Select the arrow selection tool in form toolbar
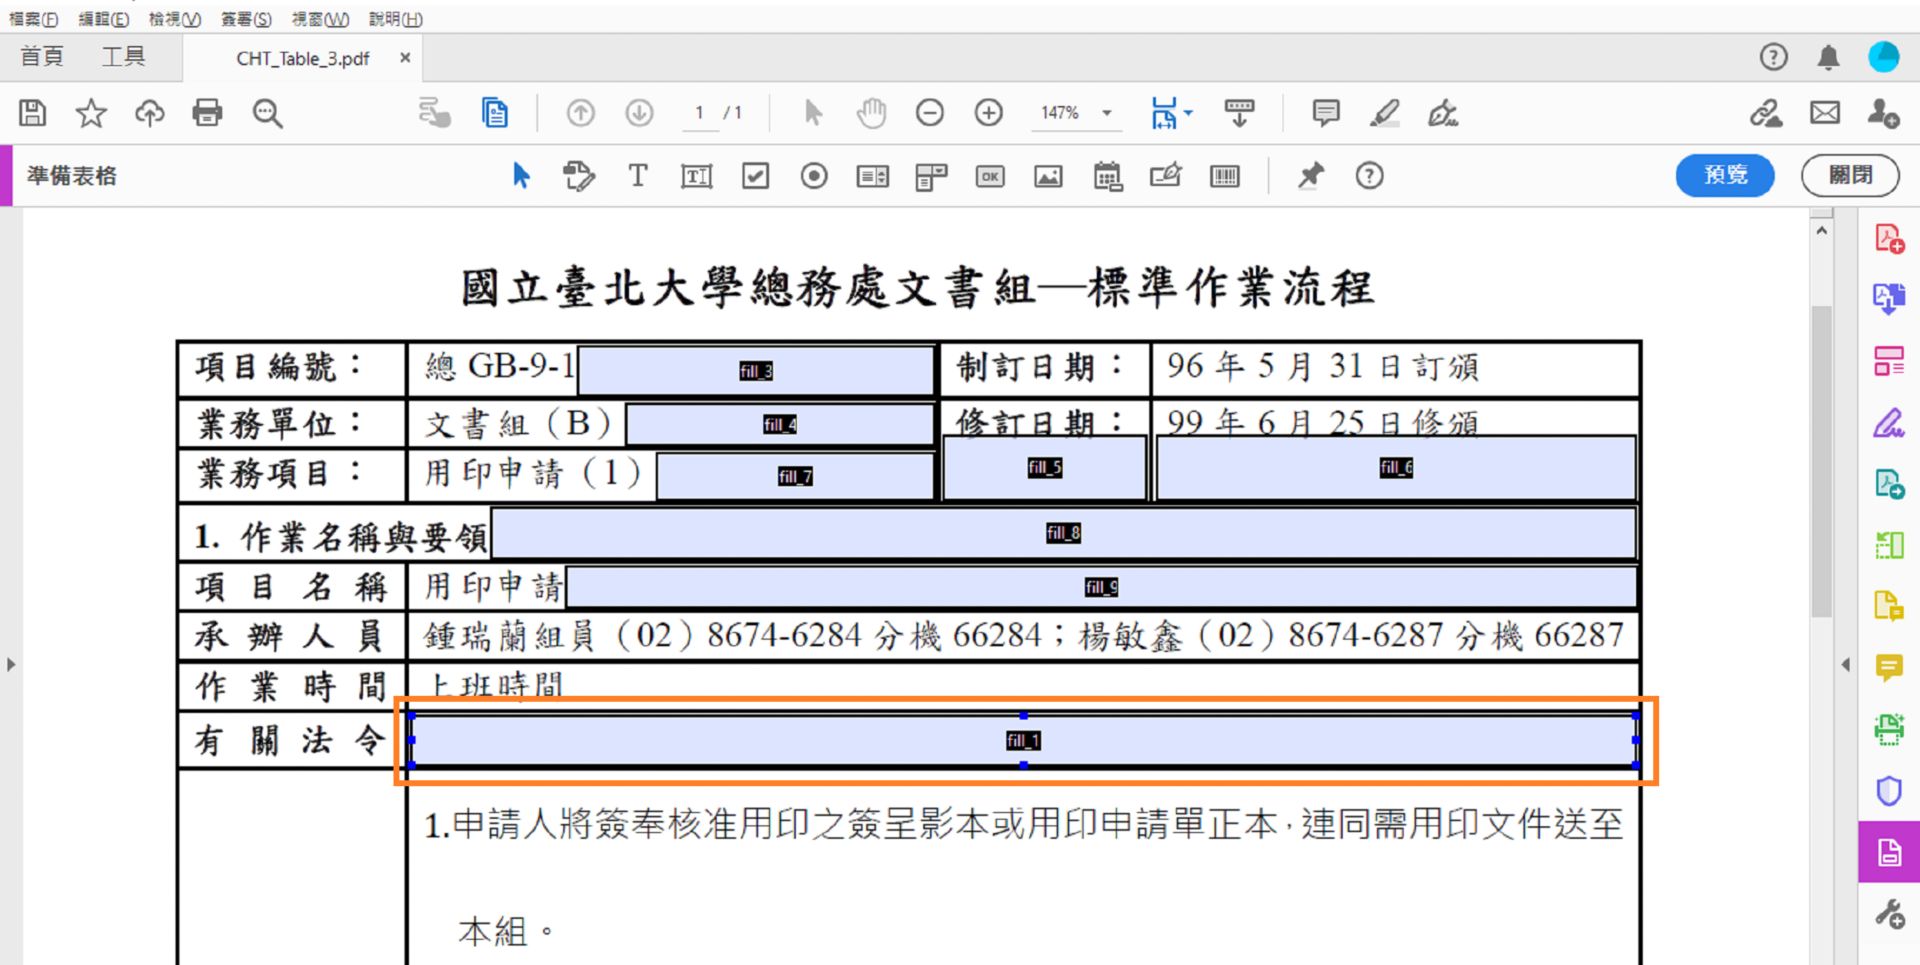Screen dimensions: 1920x965 click(x=520, y=176)
